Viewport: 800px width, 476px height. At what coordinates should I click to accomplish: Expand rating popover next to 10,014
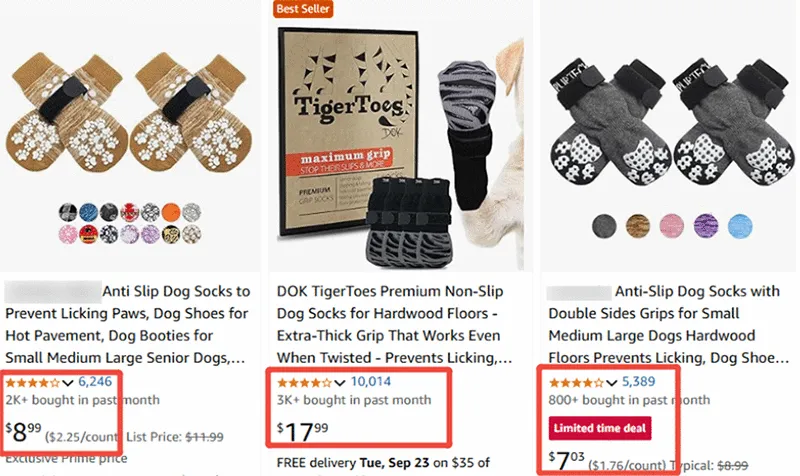point(341,382)
